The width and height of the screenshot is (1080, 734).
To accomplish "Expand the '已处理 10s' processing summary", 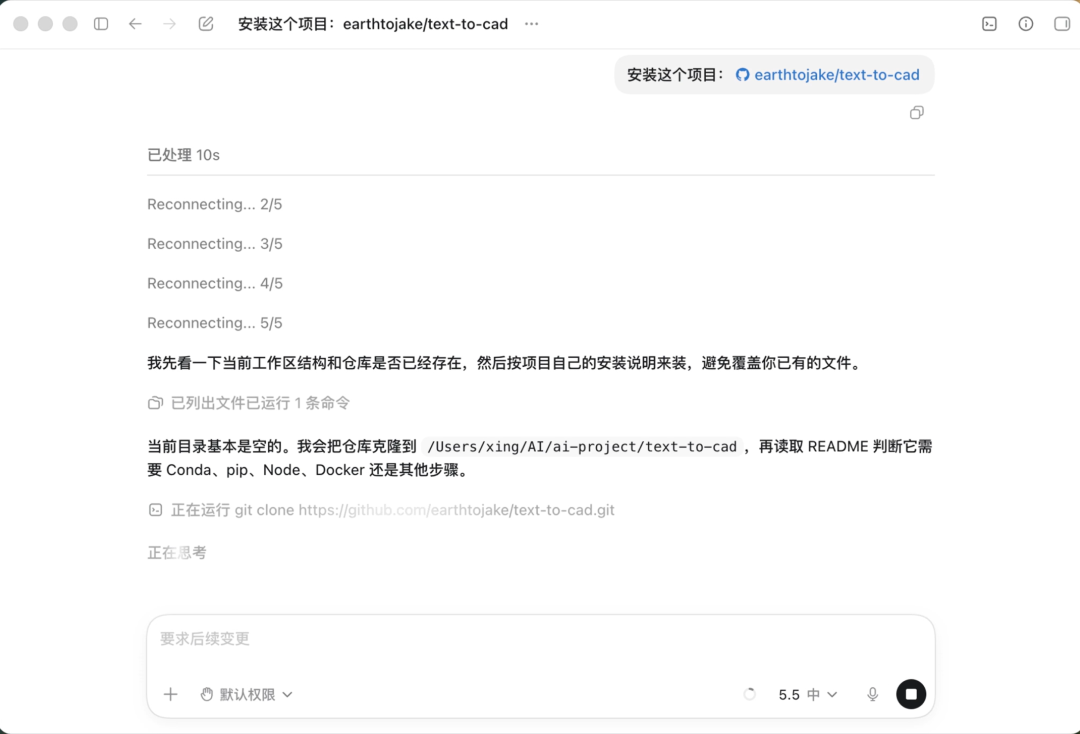I will click(183, 155).
